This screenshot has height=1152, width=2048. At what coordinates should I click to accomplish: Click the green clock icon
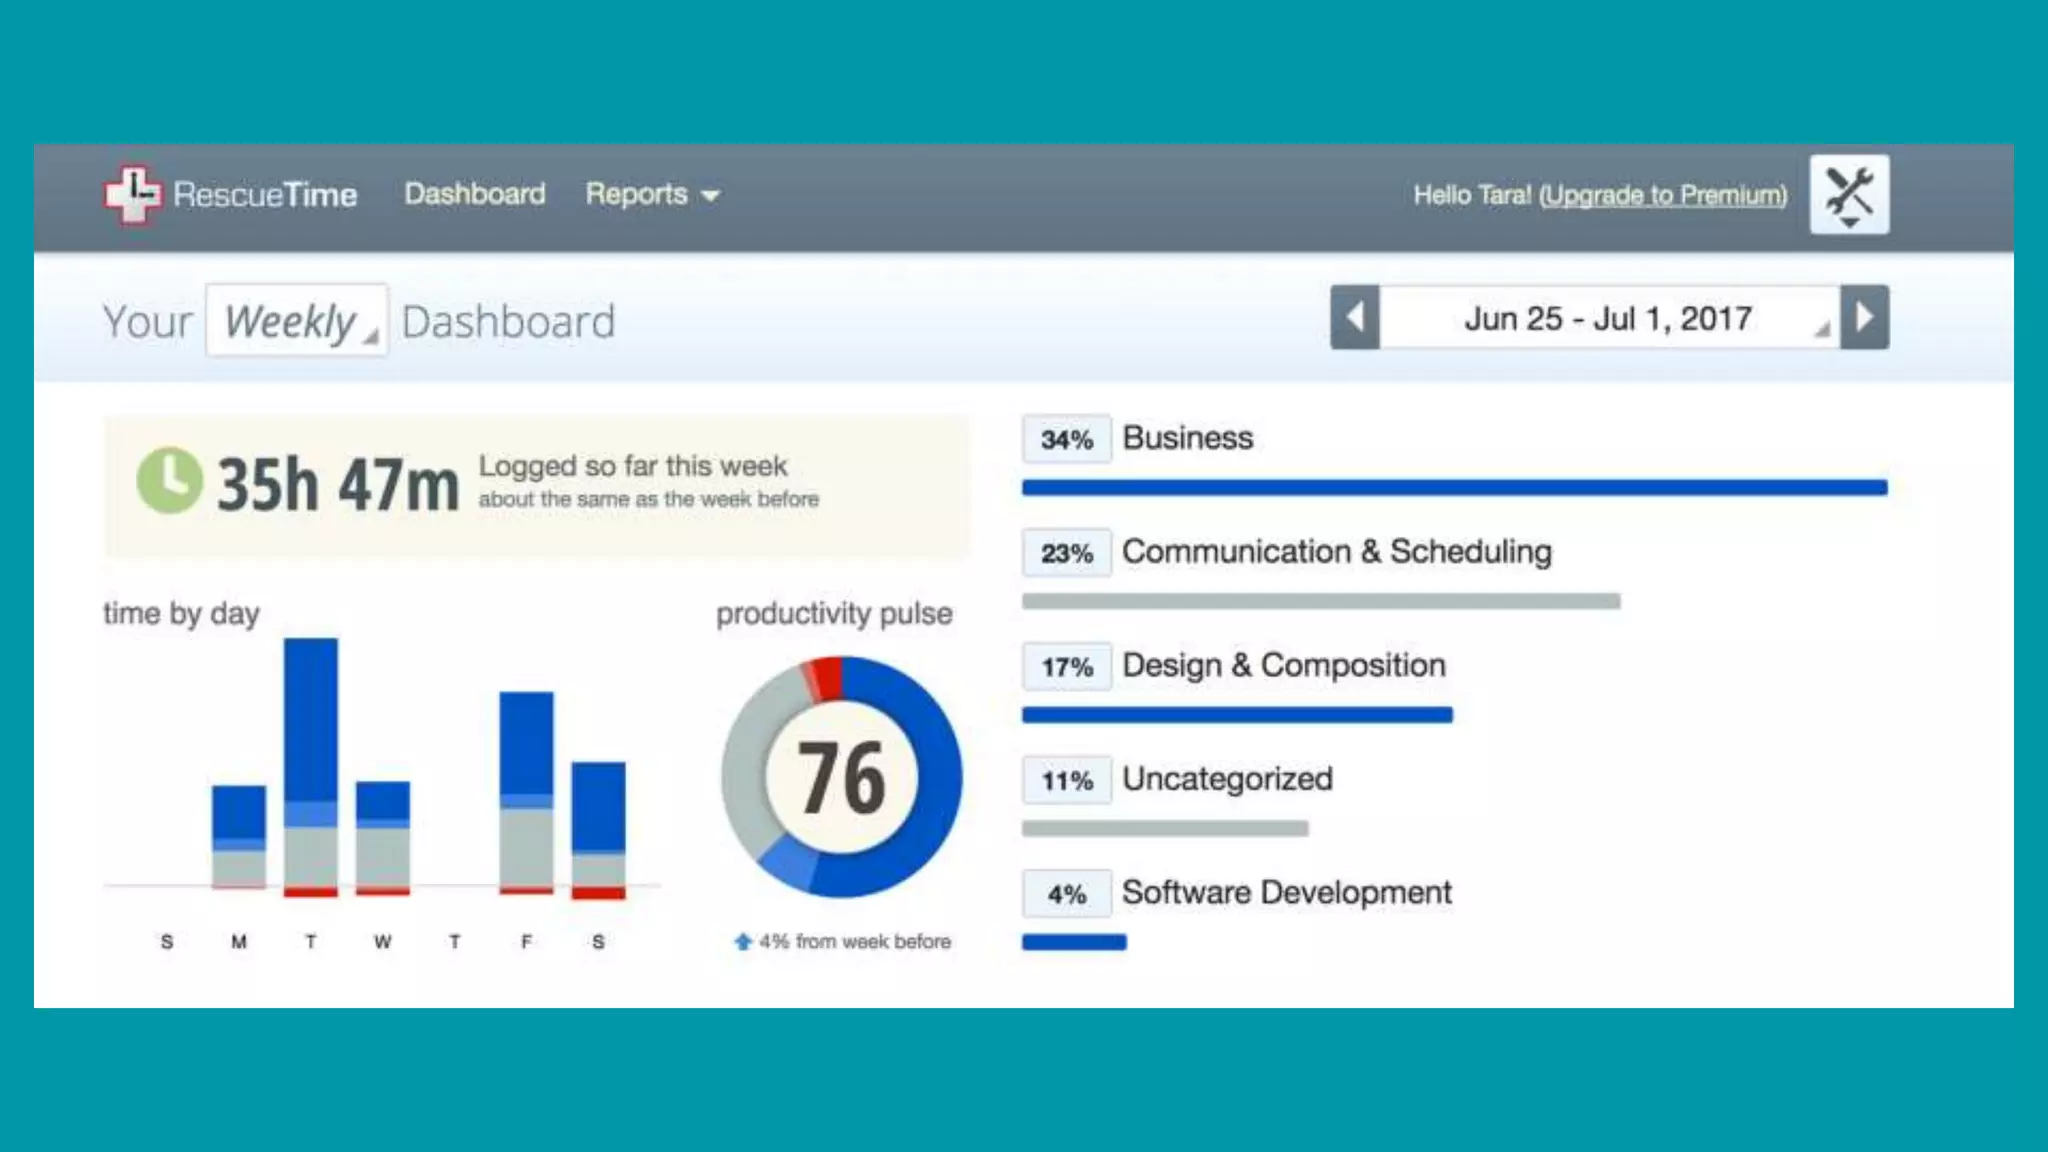(x=168, y=481)
